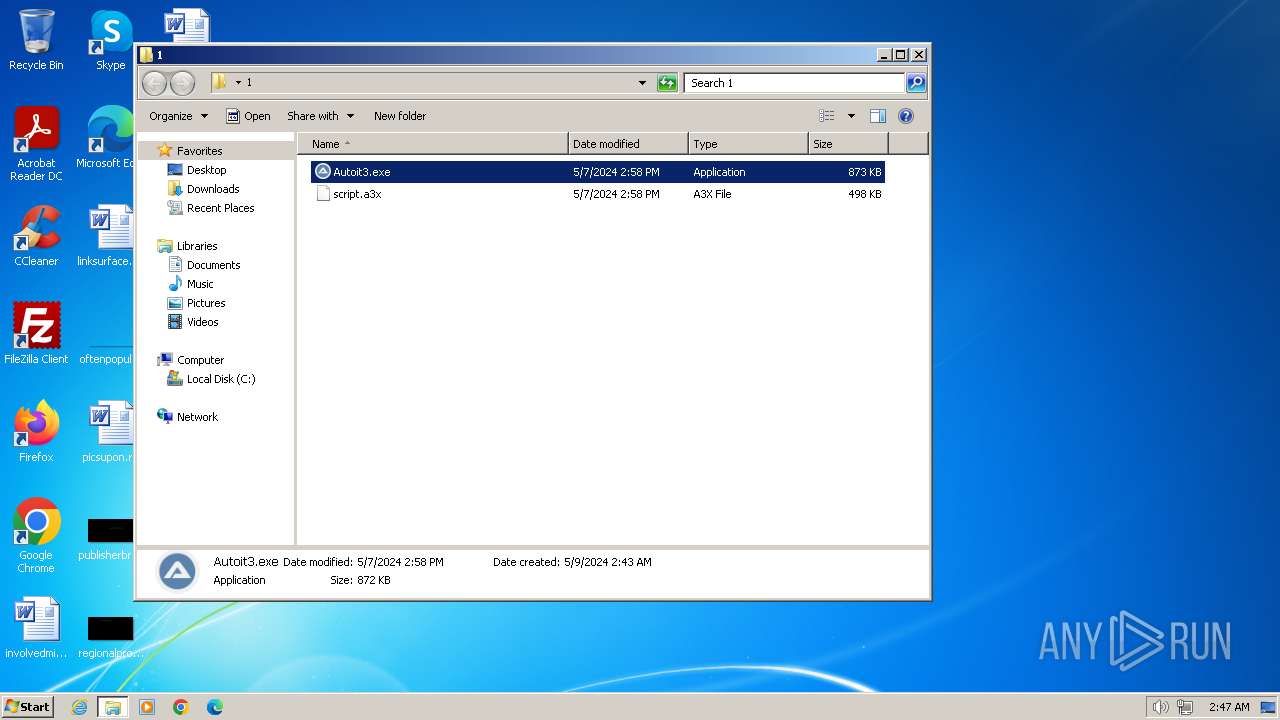1280x720 pixels.
Task: Open involvedmi Word document on desktop
Action: pos(36,628)
